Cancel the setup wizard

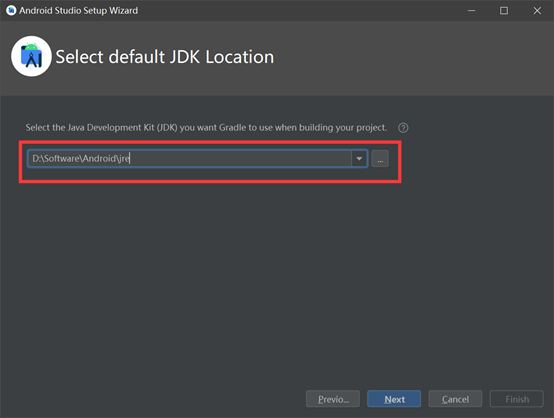tap(455, 399)
